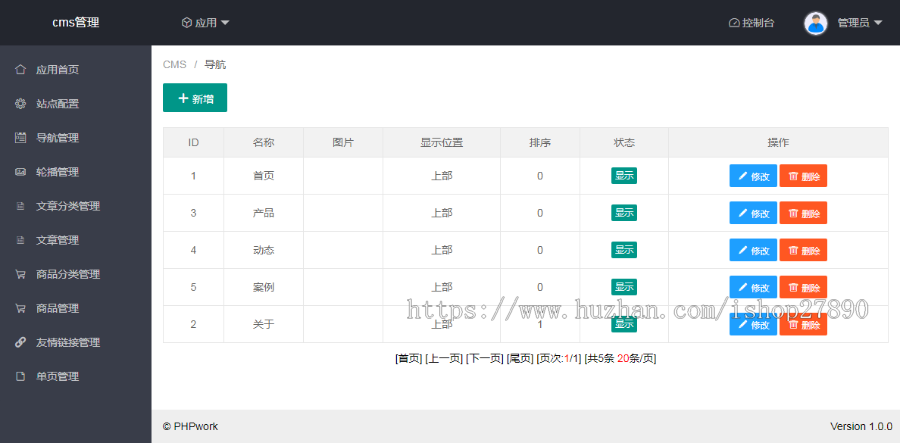Click 修改 for the 动态 row
This screenshot has height=443, width=900.
click(x=753, y=250)
